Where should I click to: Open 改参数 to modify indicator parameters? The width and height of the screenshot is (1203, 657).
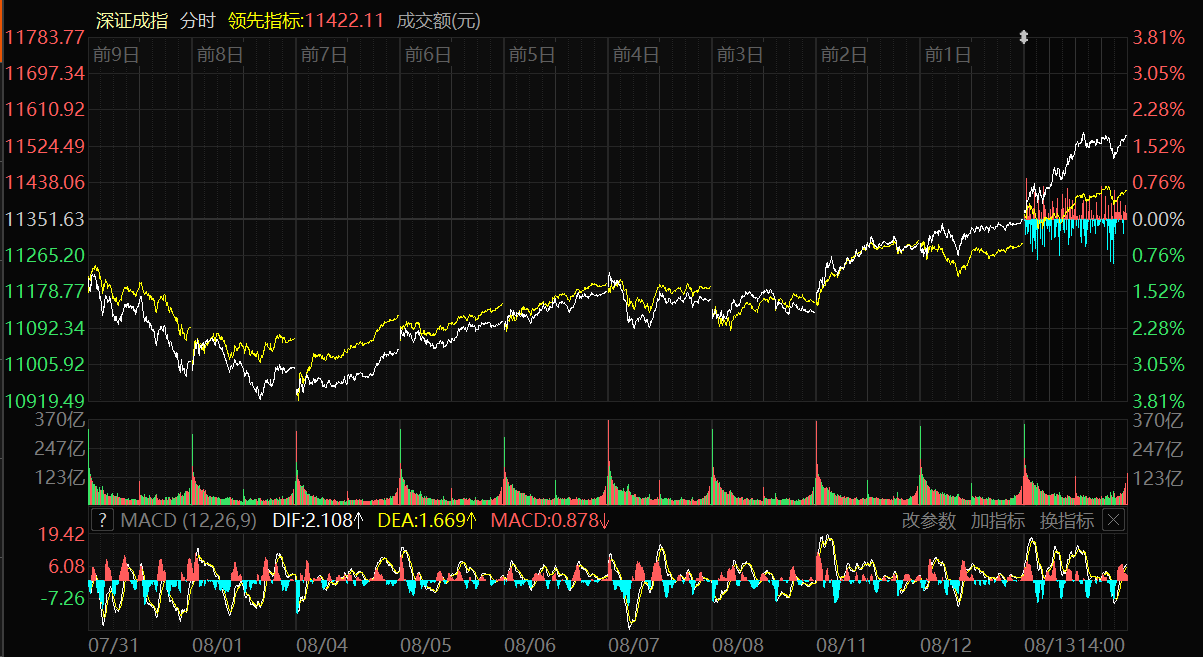(x=928, y=520)
